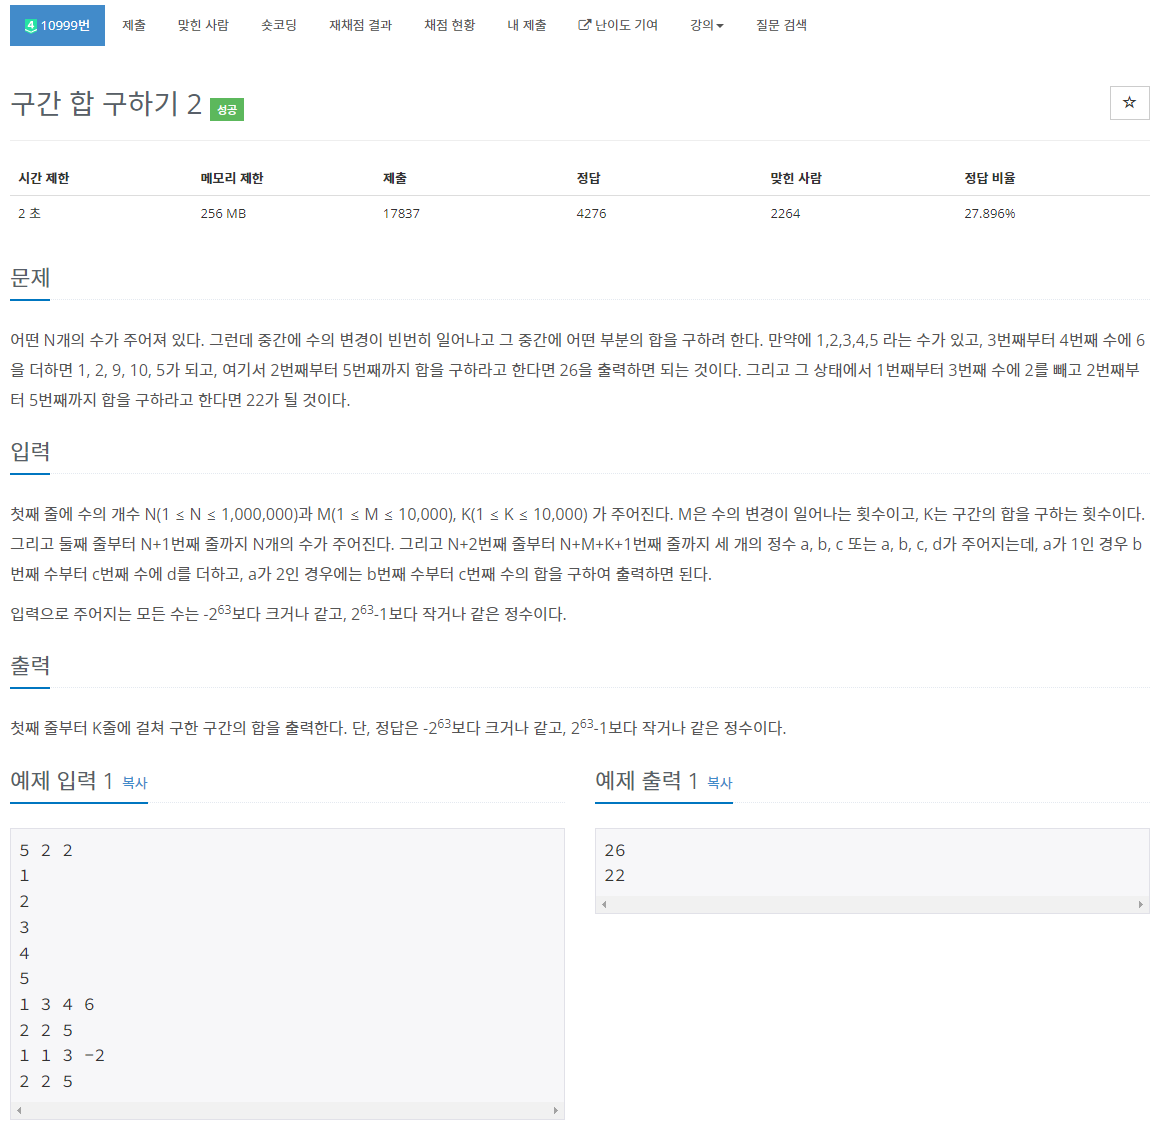Open 재채점 결과 from the navigation bar
Screen dimensions: 1161x1133
tap(359, 25)
